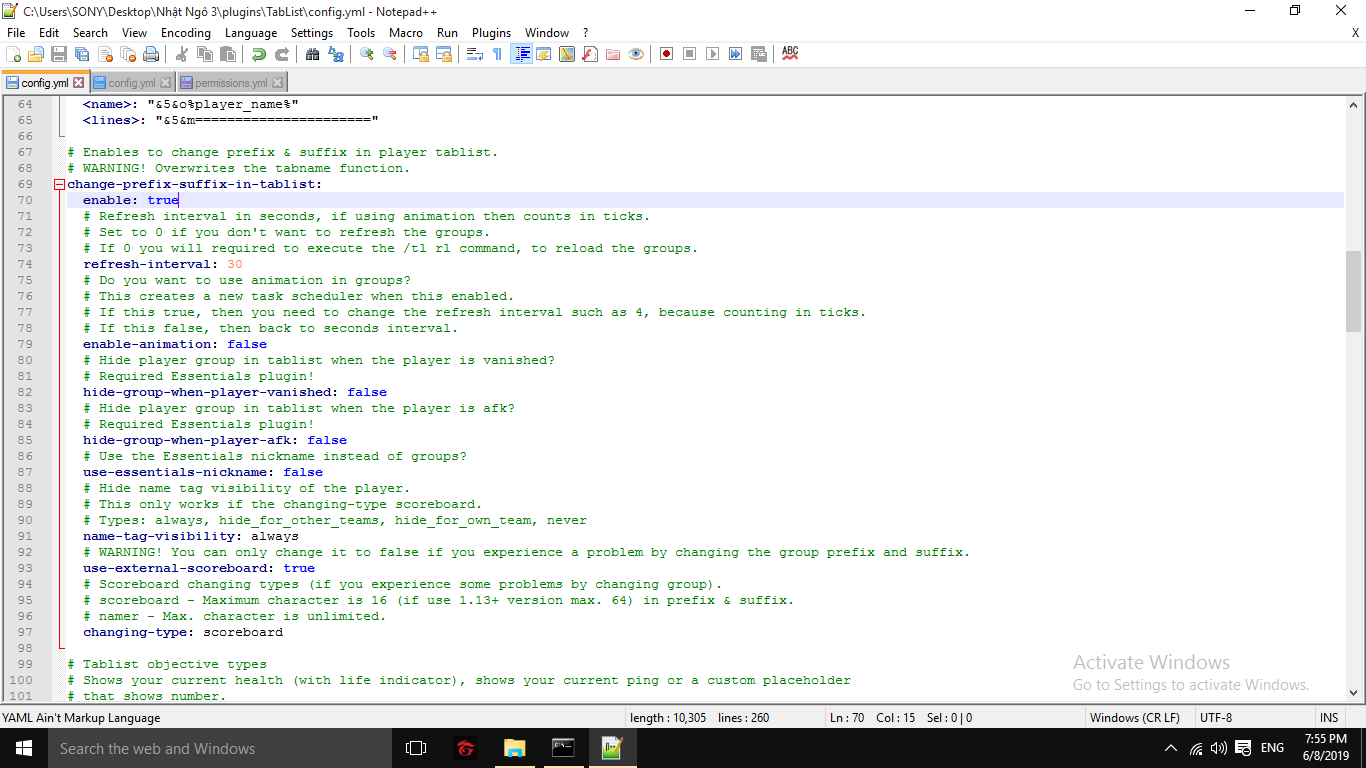Image resolution: width=1366 pixels, height=768 pixels.
Task: Collapse the change-prefix-suffix-in-tablist fold marker
Action: point(59,184)
